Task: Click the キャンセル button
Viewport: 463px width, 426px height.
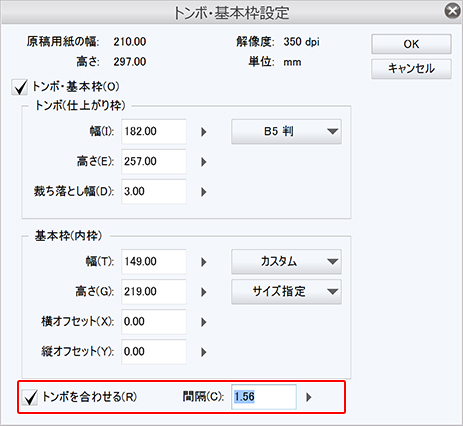Action: click(411, 69)
